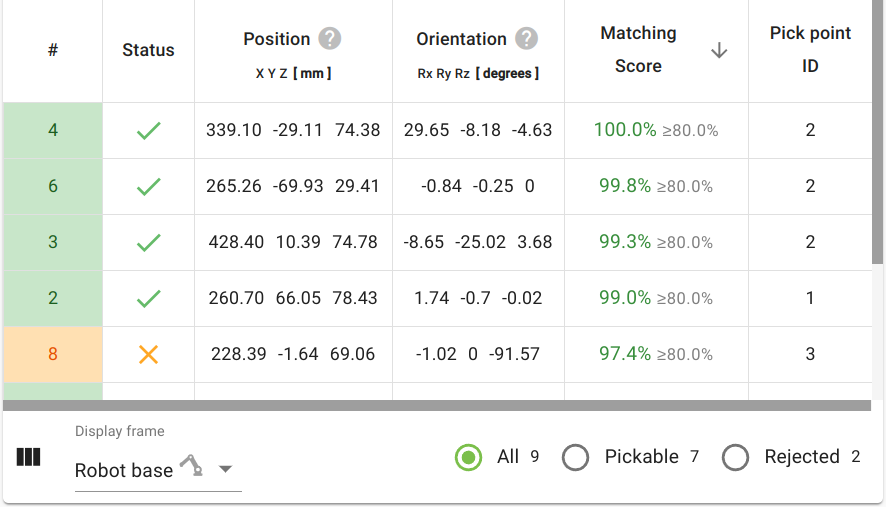Click the Position help question-mark icon
Viewport: 886px width, 507px height.
330,39
